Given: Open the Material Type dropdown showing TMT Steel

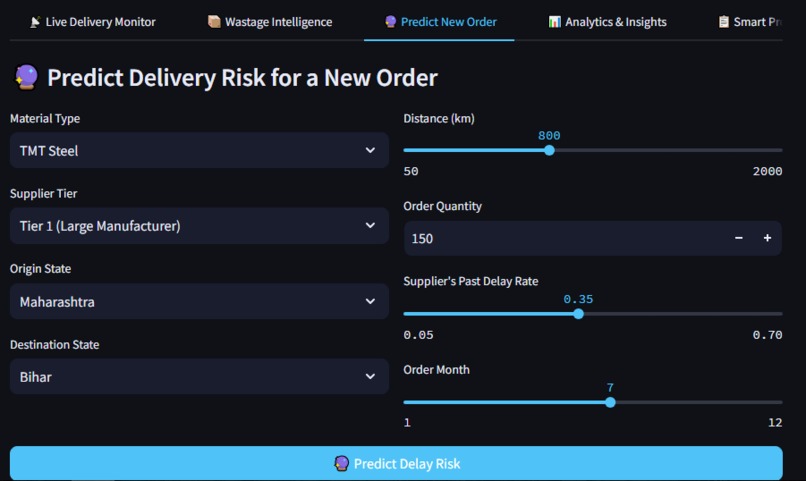Looking at the screenshot, I should tap(199, 150).
